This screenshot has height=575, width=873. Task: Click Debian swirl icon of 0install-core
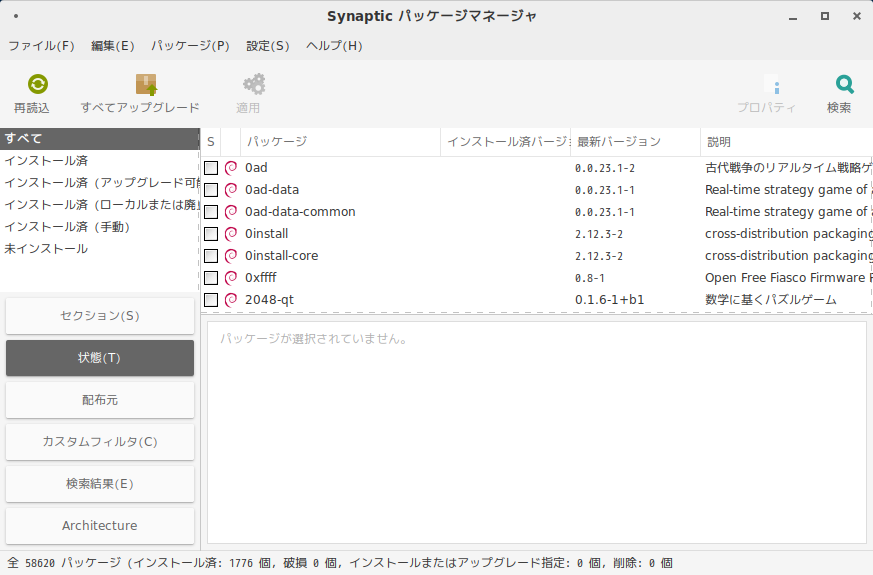click(x=230, y=255)
